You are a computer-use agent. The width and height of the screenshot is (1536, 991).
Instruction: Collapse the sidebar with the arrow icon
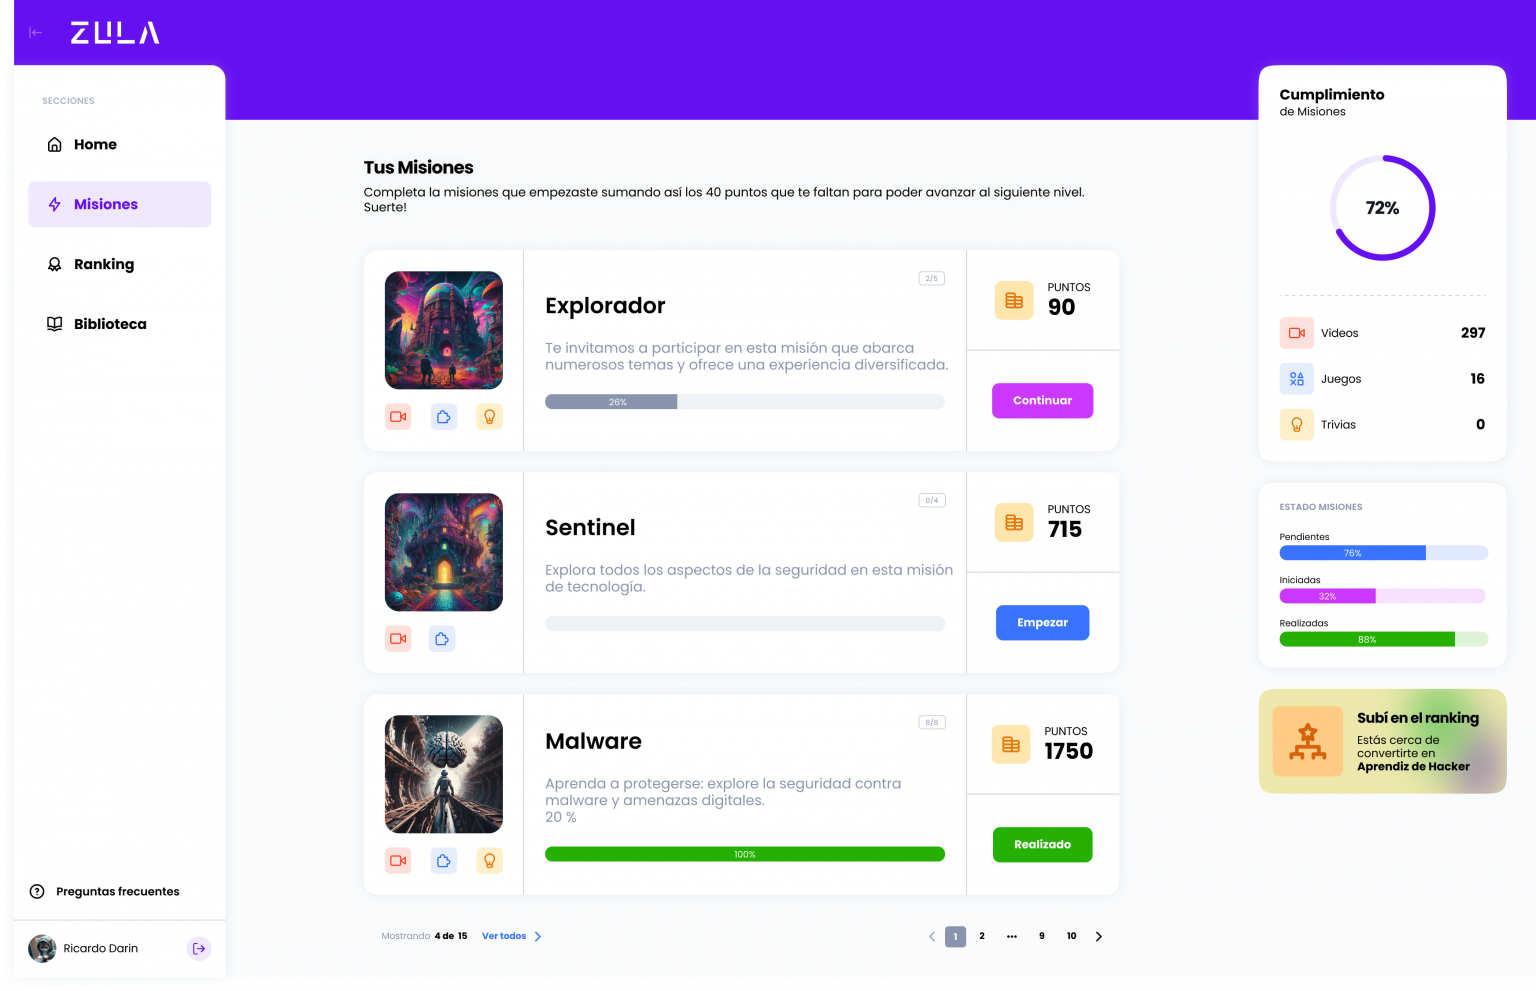[x=35, y=33]
